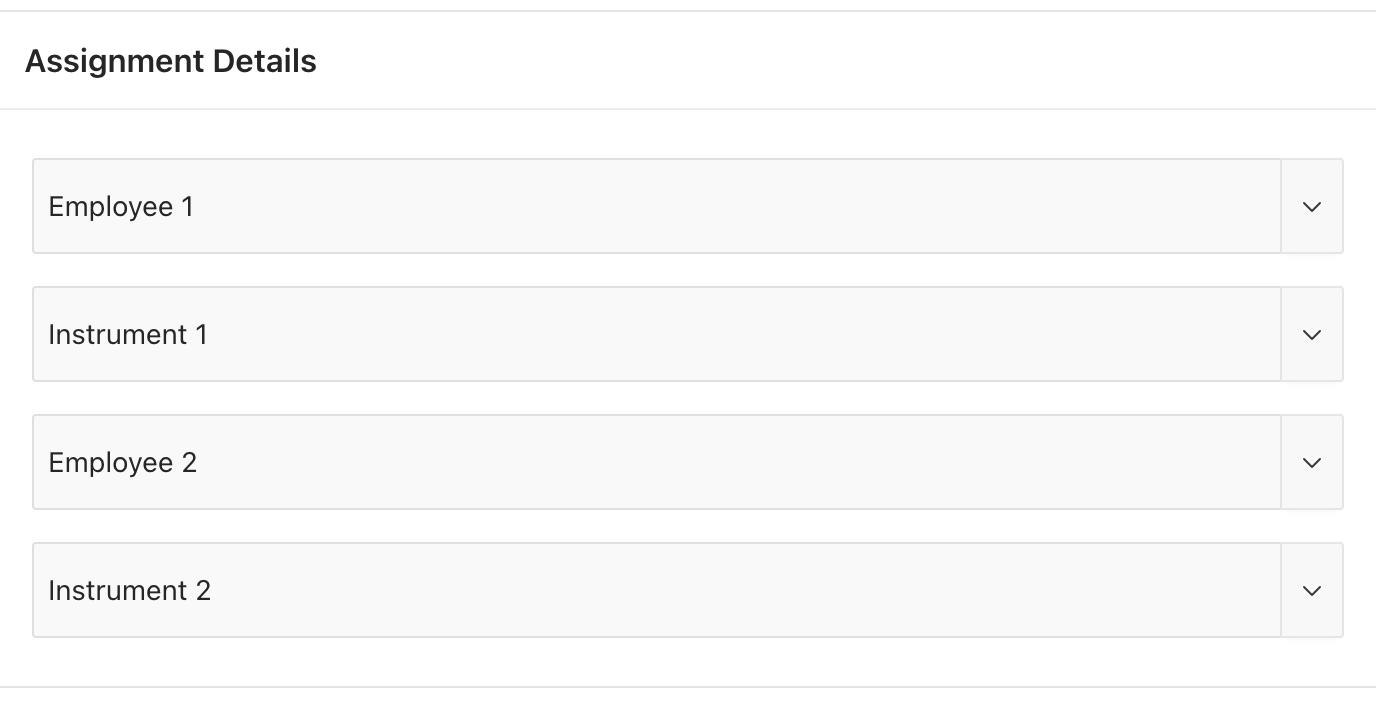Click the chevron icon beside Instrument 2

coord(1312,590)
